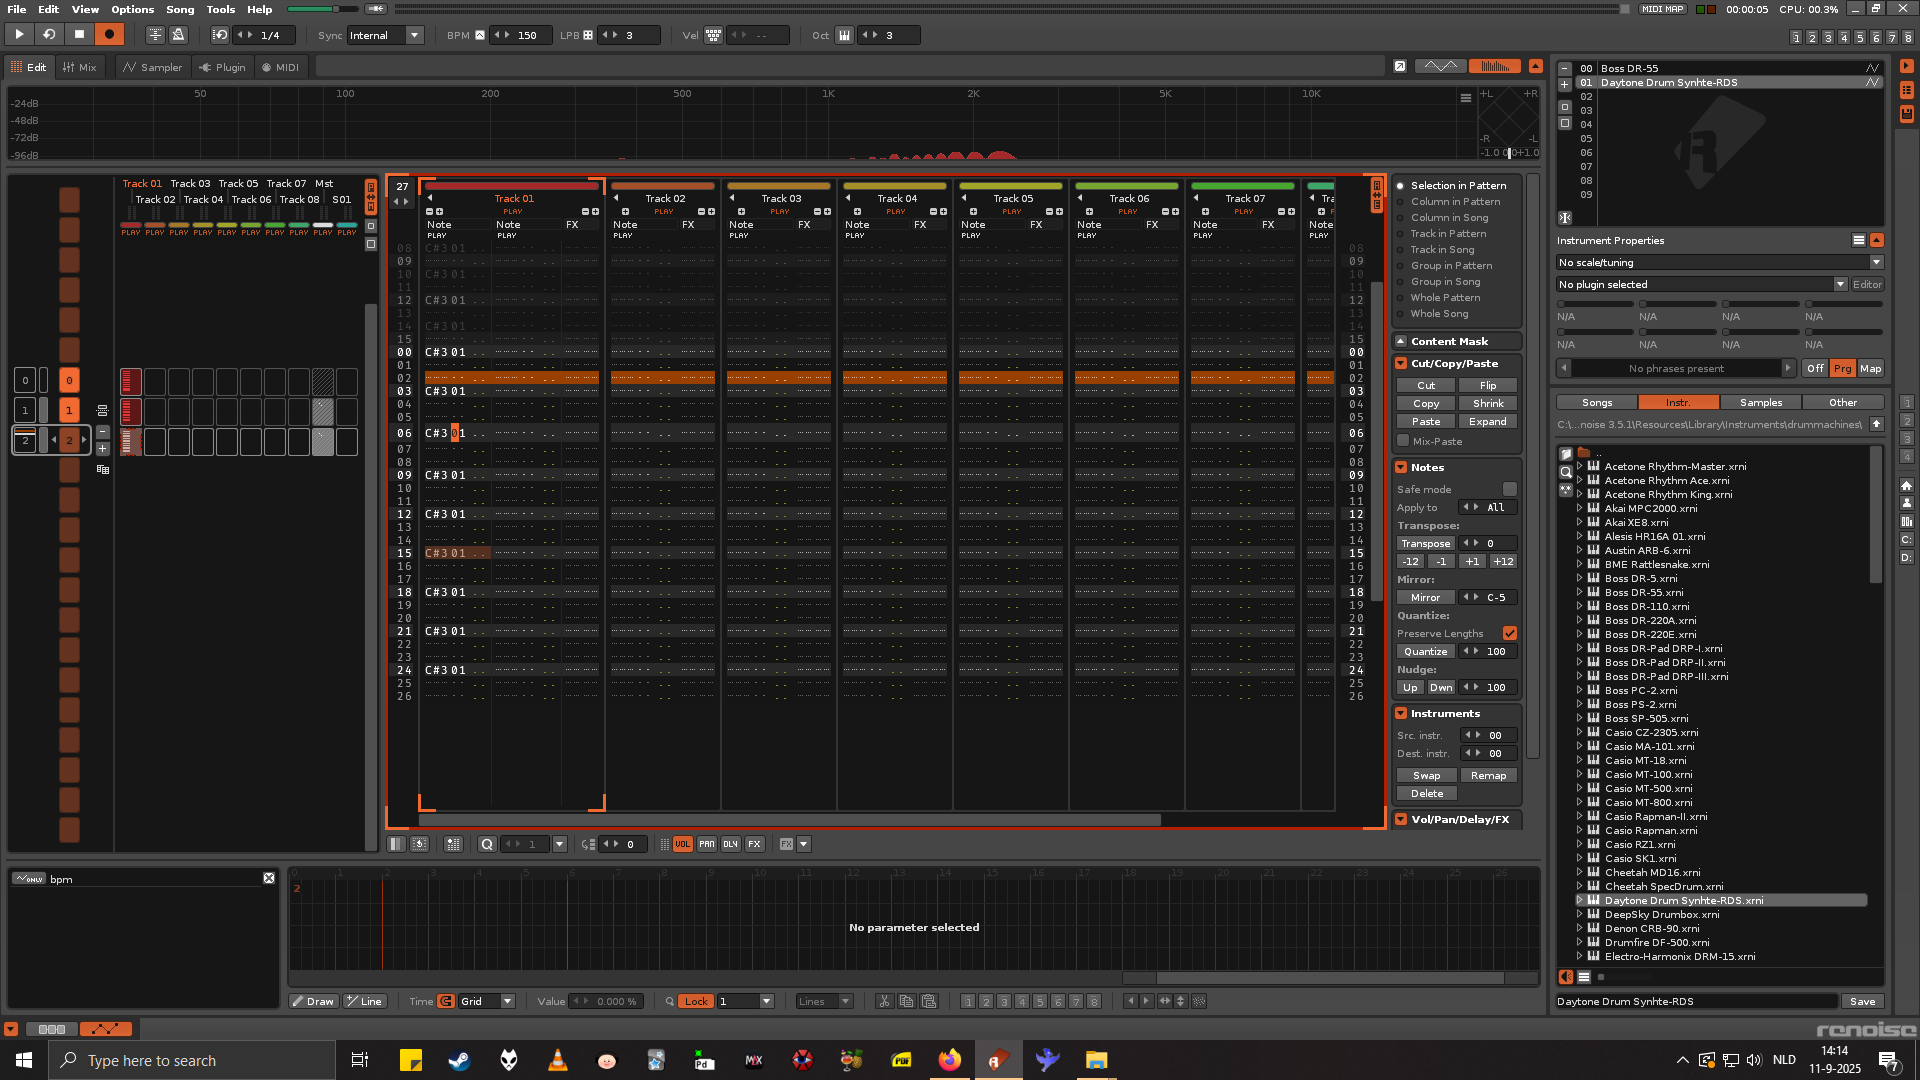Toggle pattern loop button in transport
This screenshot has height=1080, width=1920.
coord(48,35)
